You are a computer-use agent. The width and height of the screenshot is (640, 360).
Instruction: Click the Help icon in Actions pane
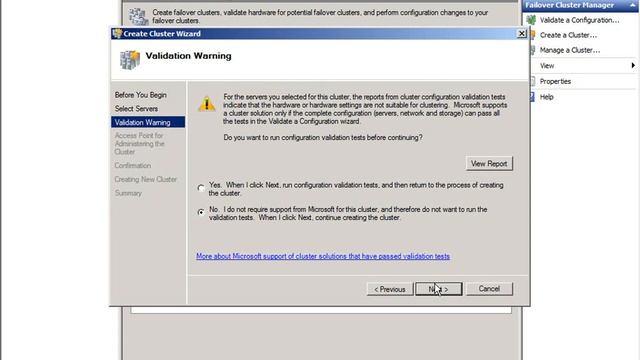[x=532, y=97]
